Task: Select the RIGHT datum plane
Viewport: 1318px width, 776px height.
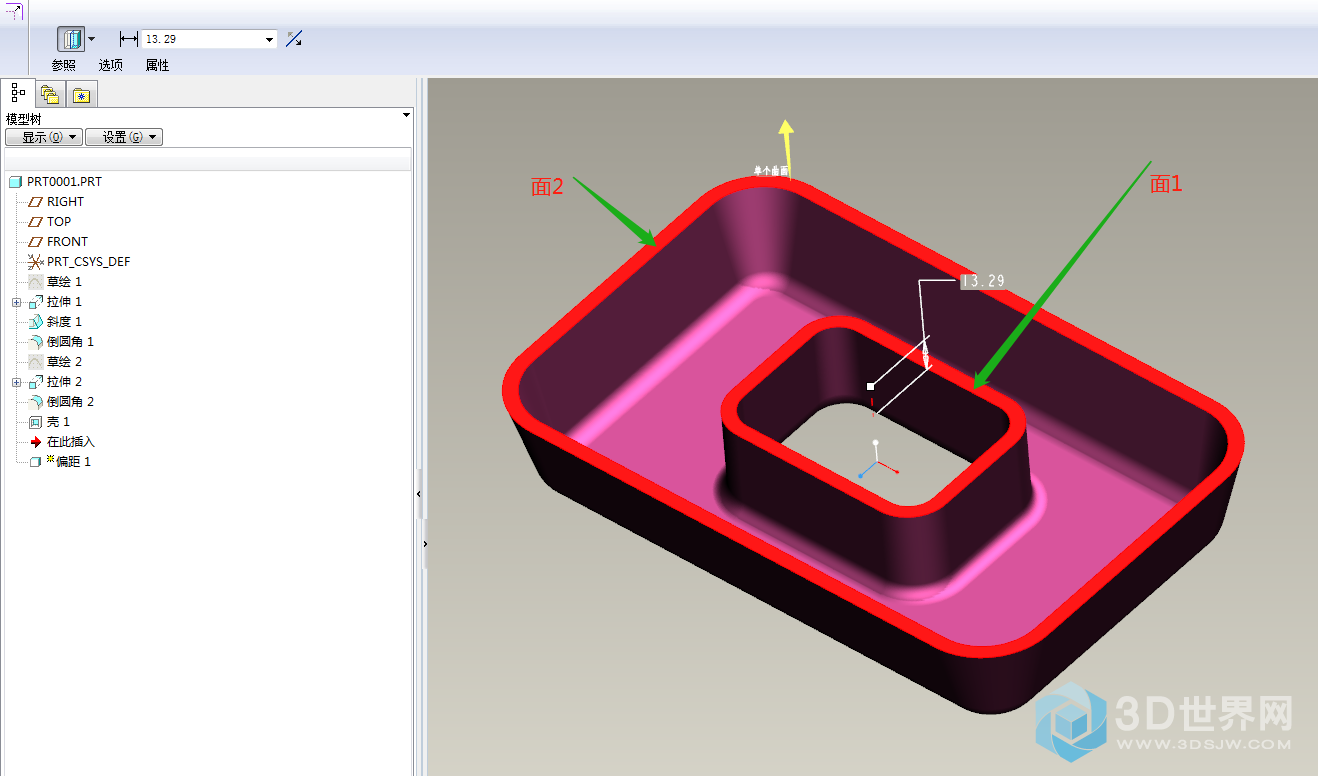Action: tap(65, 202)
